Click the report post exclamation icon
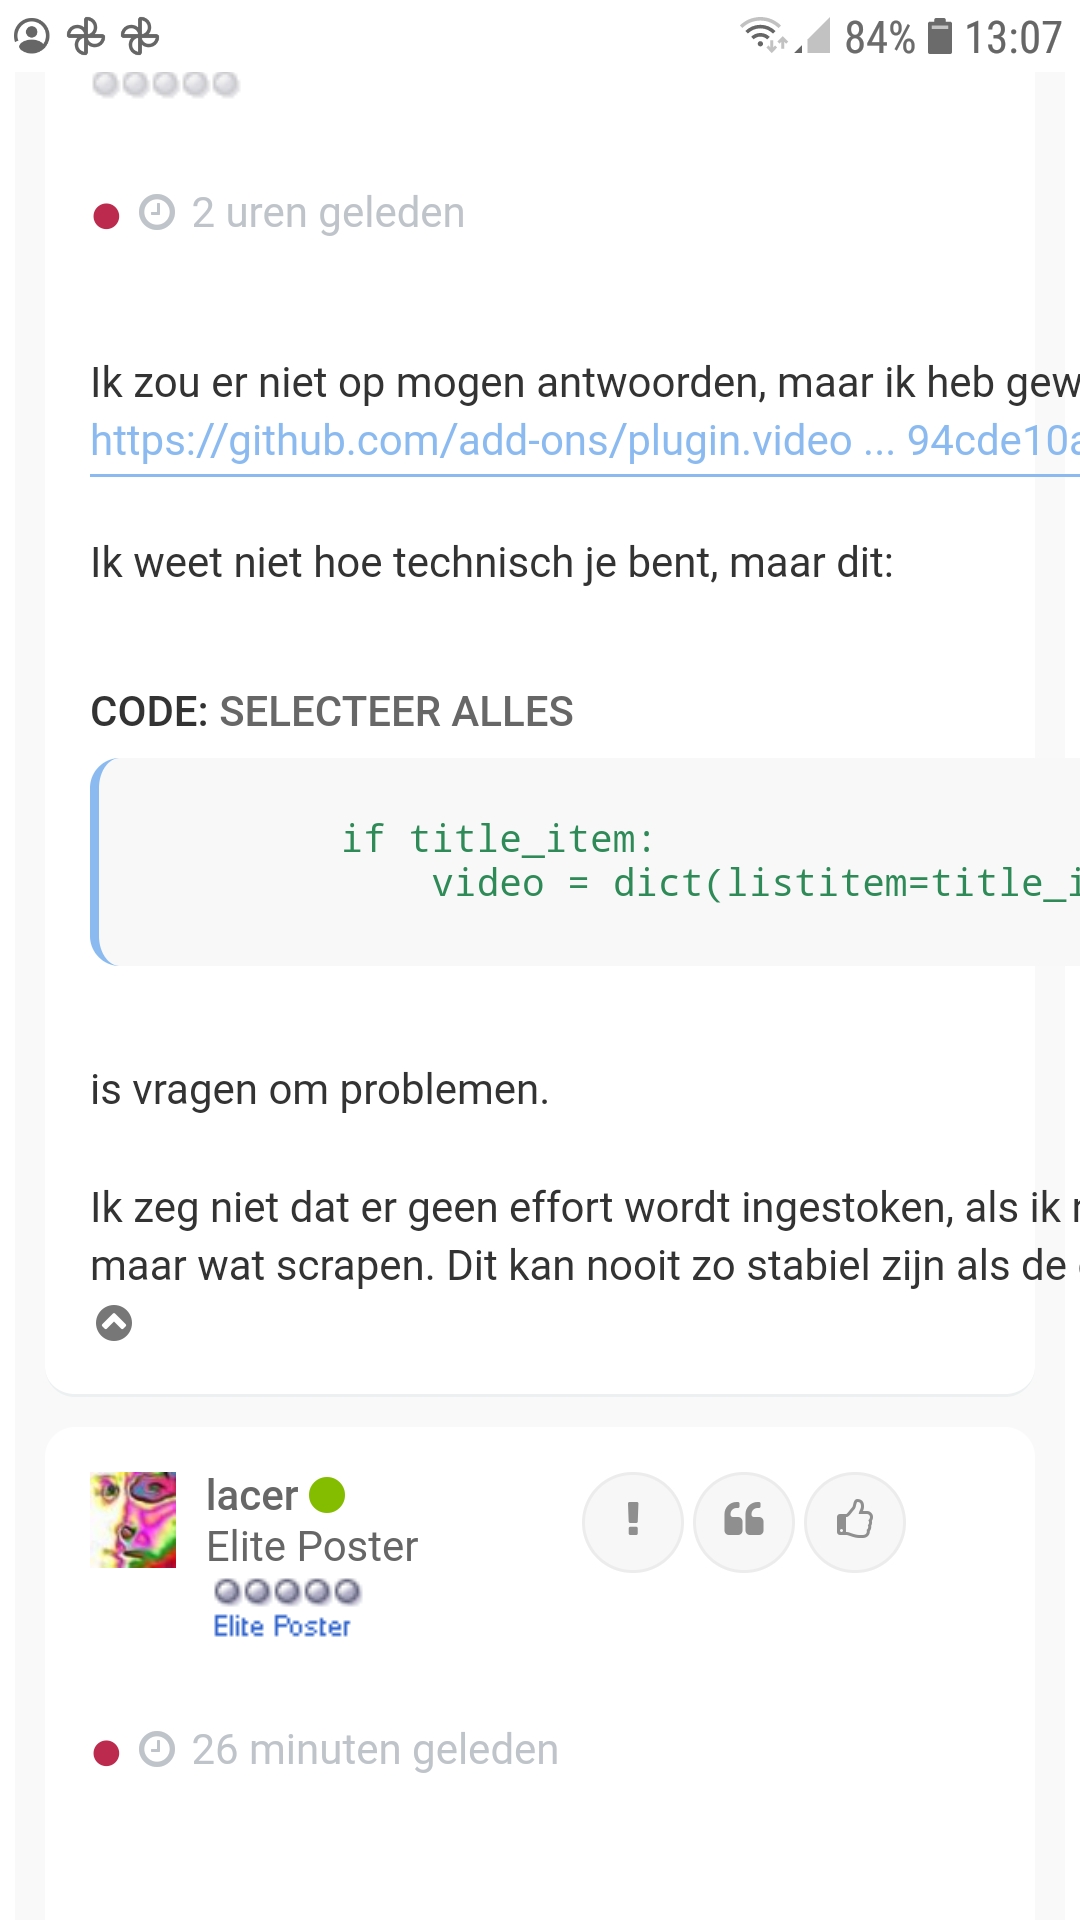The height and width of the screenshot is (1920, 1080). click(632, 1521)
